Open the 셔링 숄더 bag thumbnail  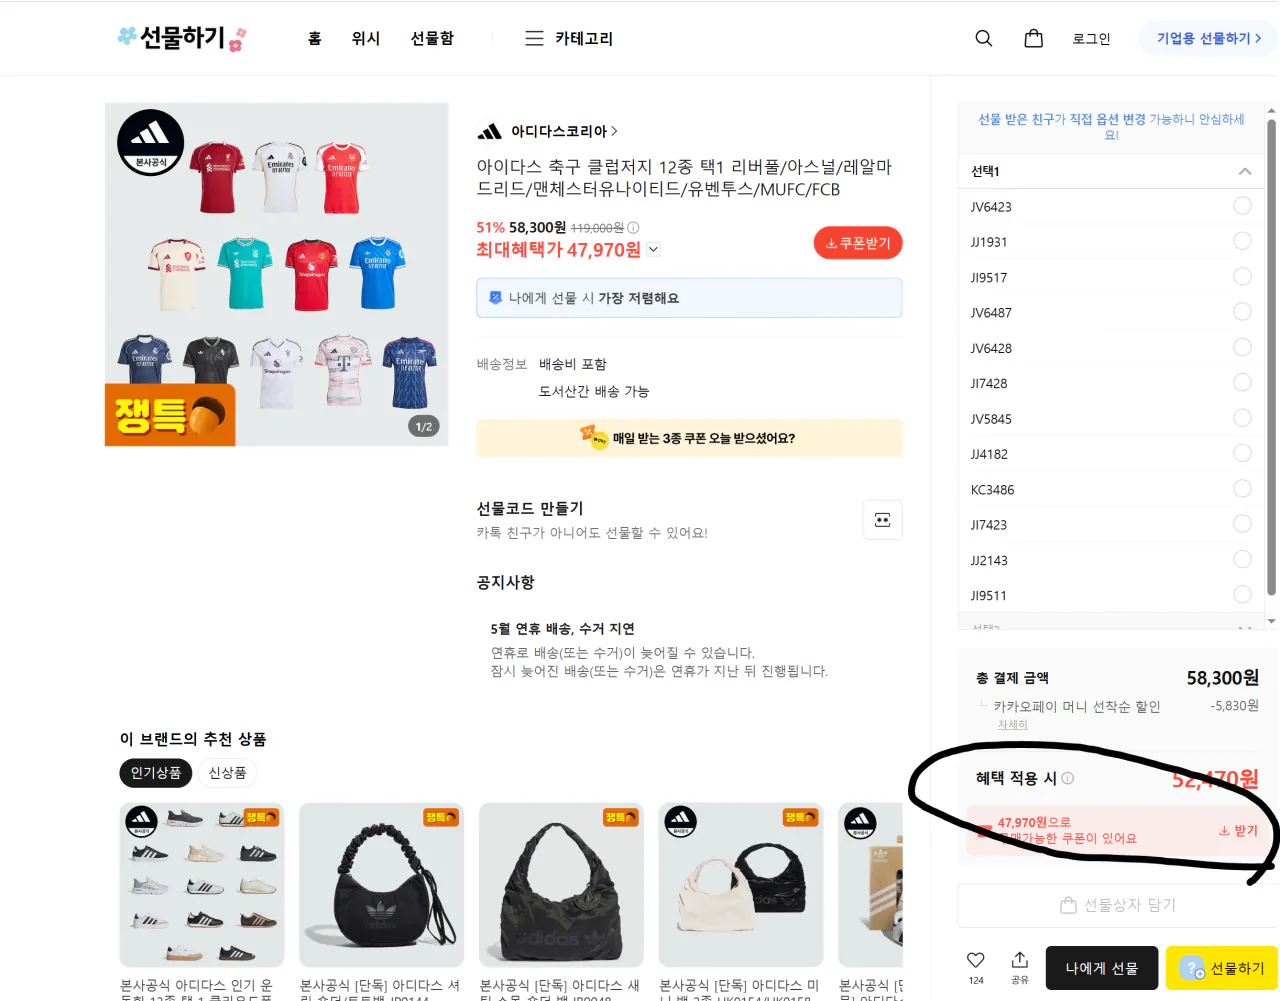tap(382, 885)
